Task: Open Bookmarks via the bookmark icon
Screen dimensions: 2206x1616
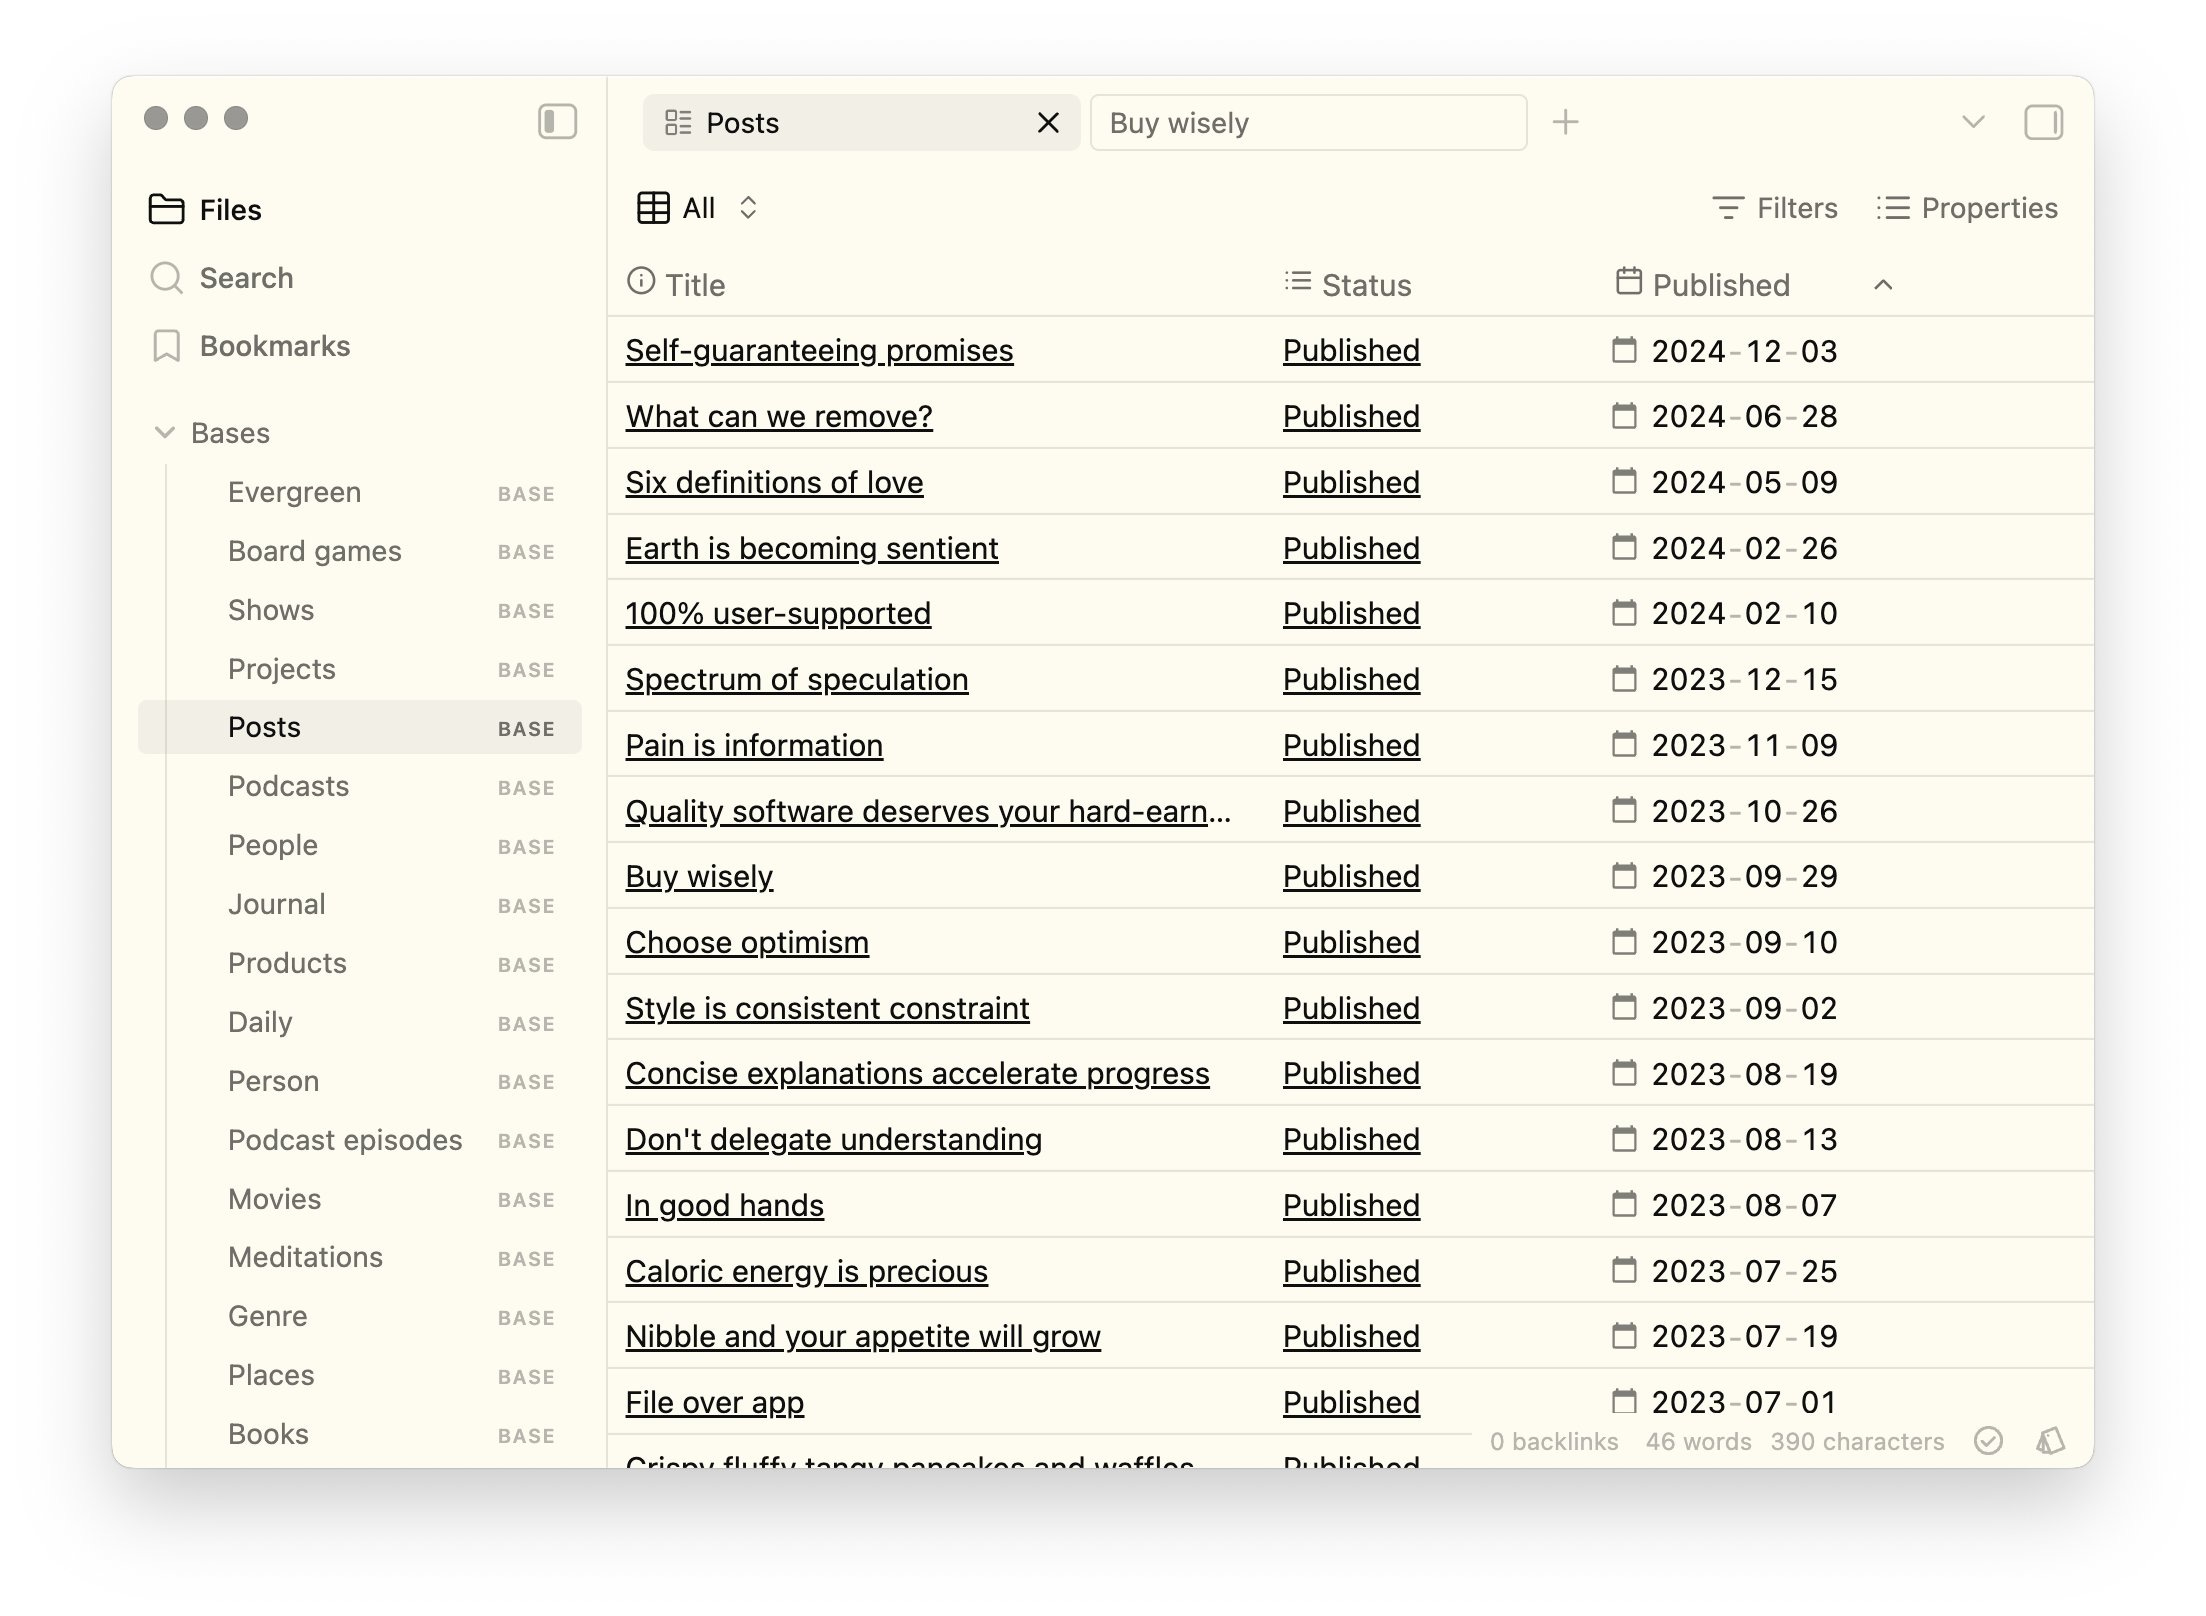Action: (166, 346)
